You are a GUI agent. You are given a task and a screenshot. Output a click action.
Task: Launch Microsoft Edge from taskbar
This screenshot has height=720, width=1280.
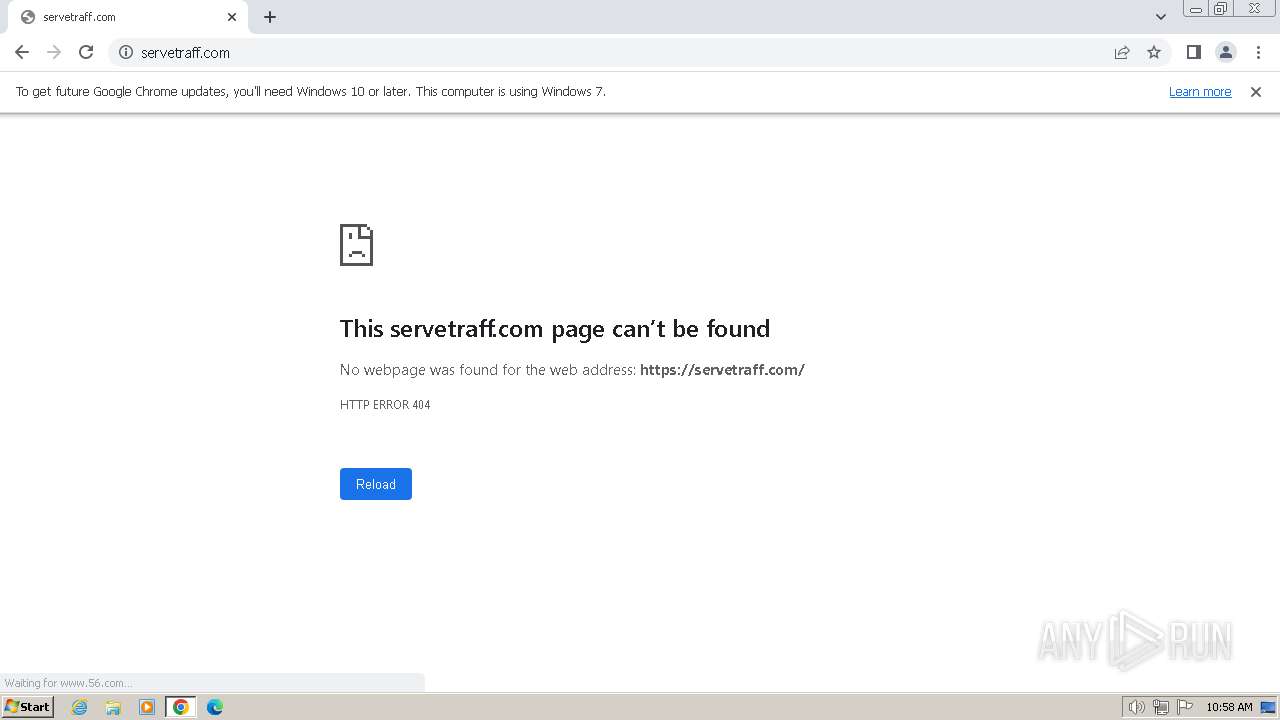coord(215,707)
